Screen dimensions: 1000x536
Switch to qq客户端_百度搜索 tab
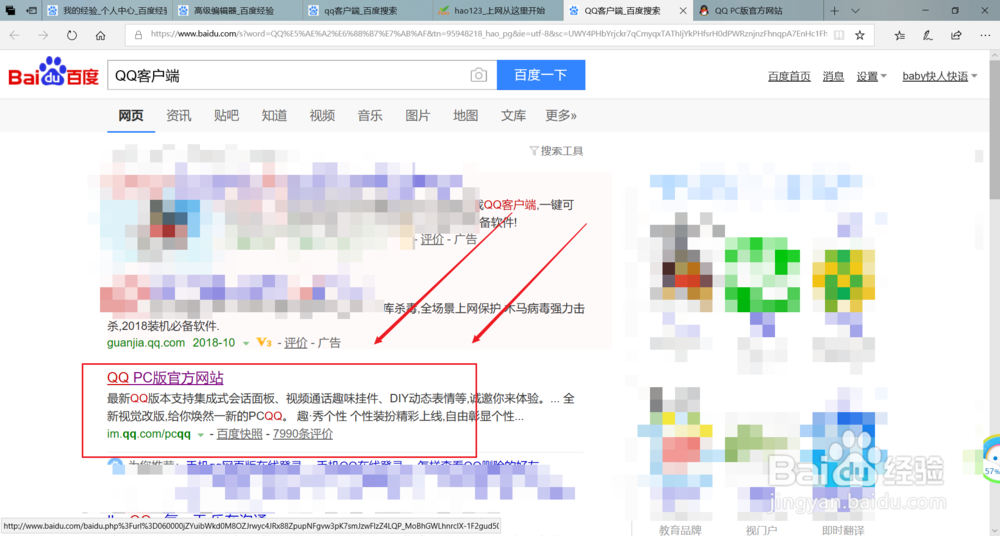(367, 11)
